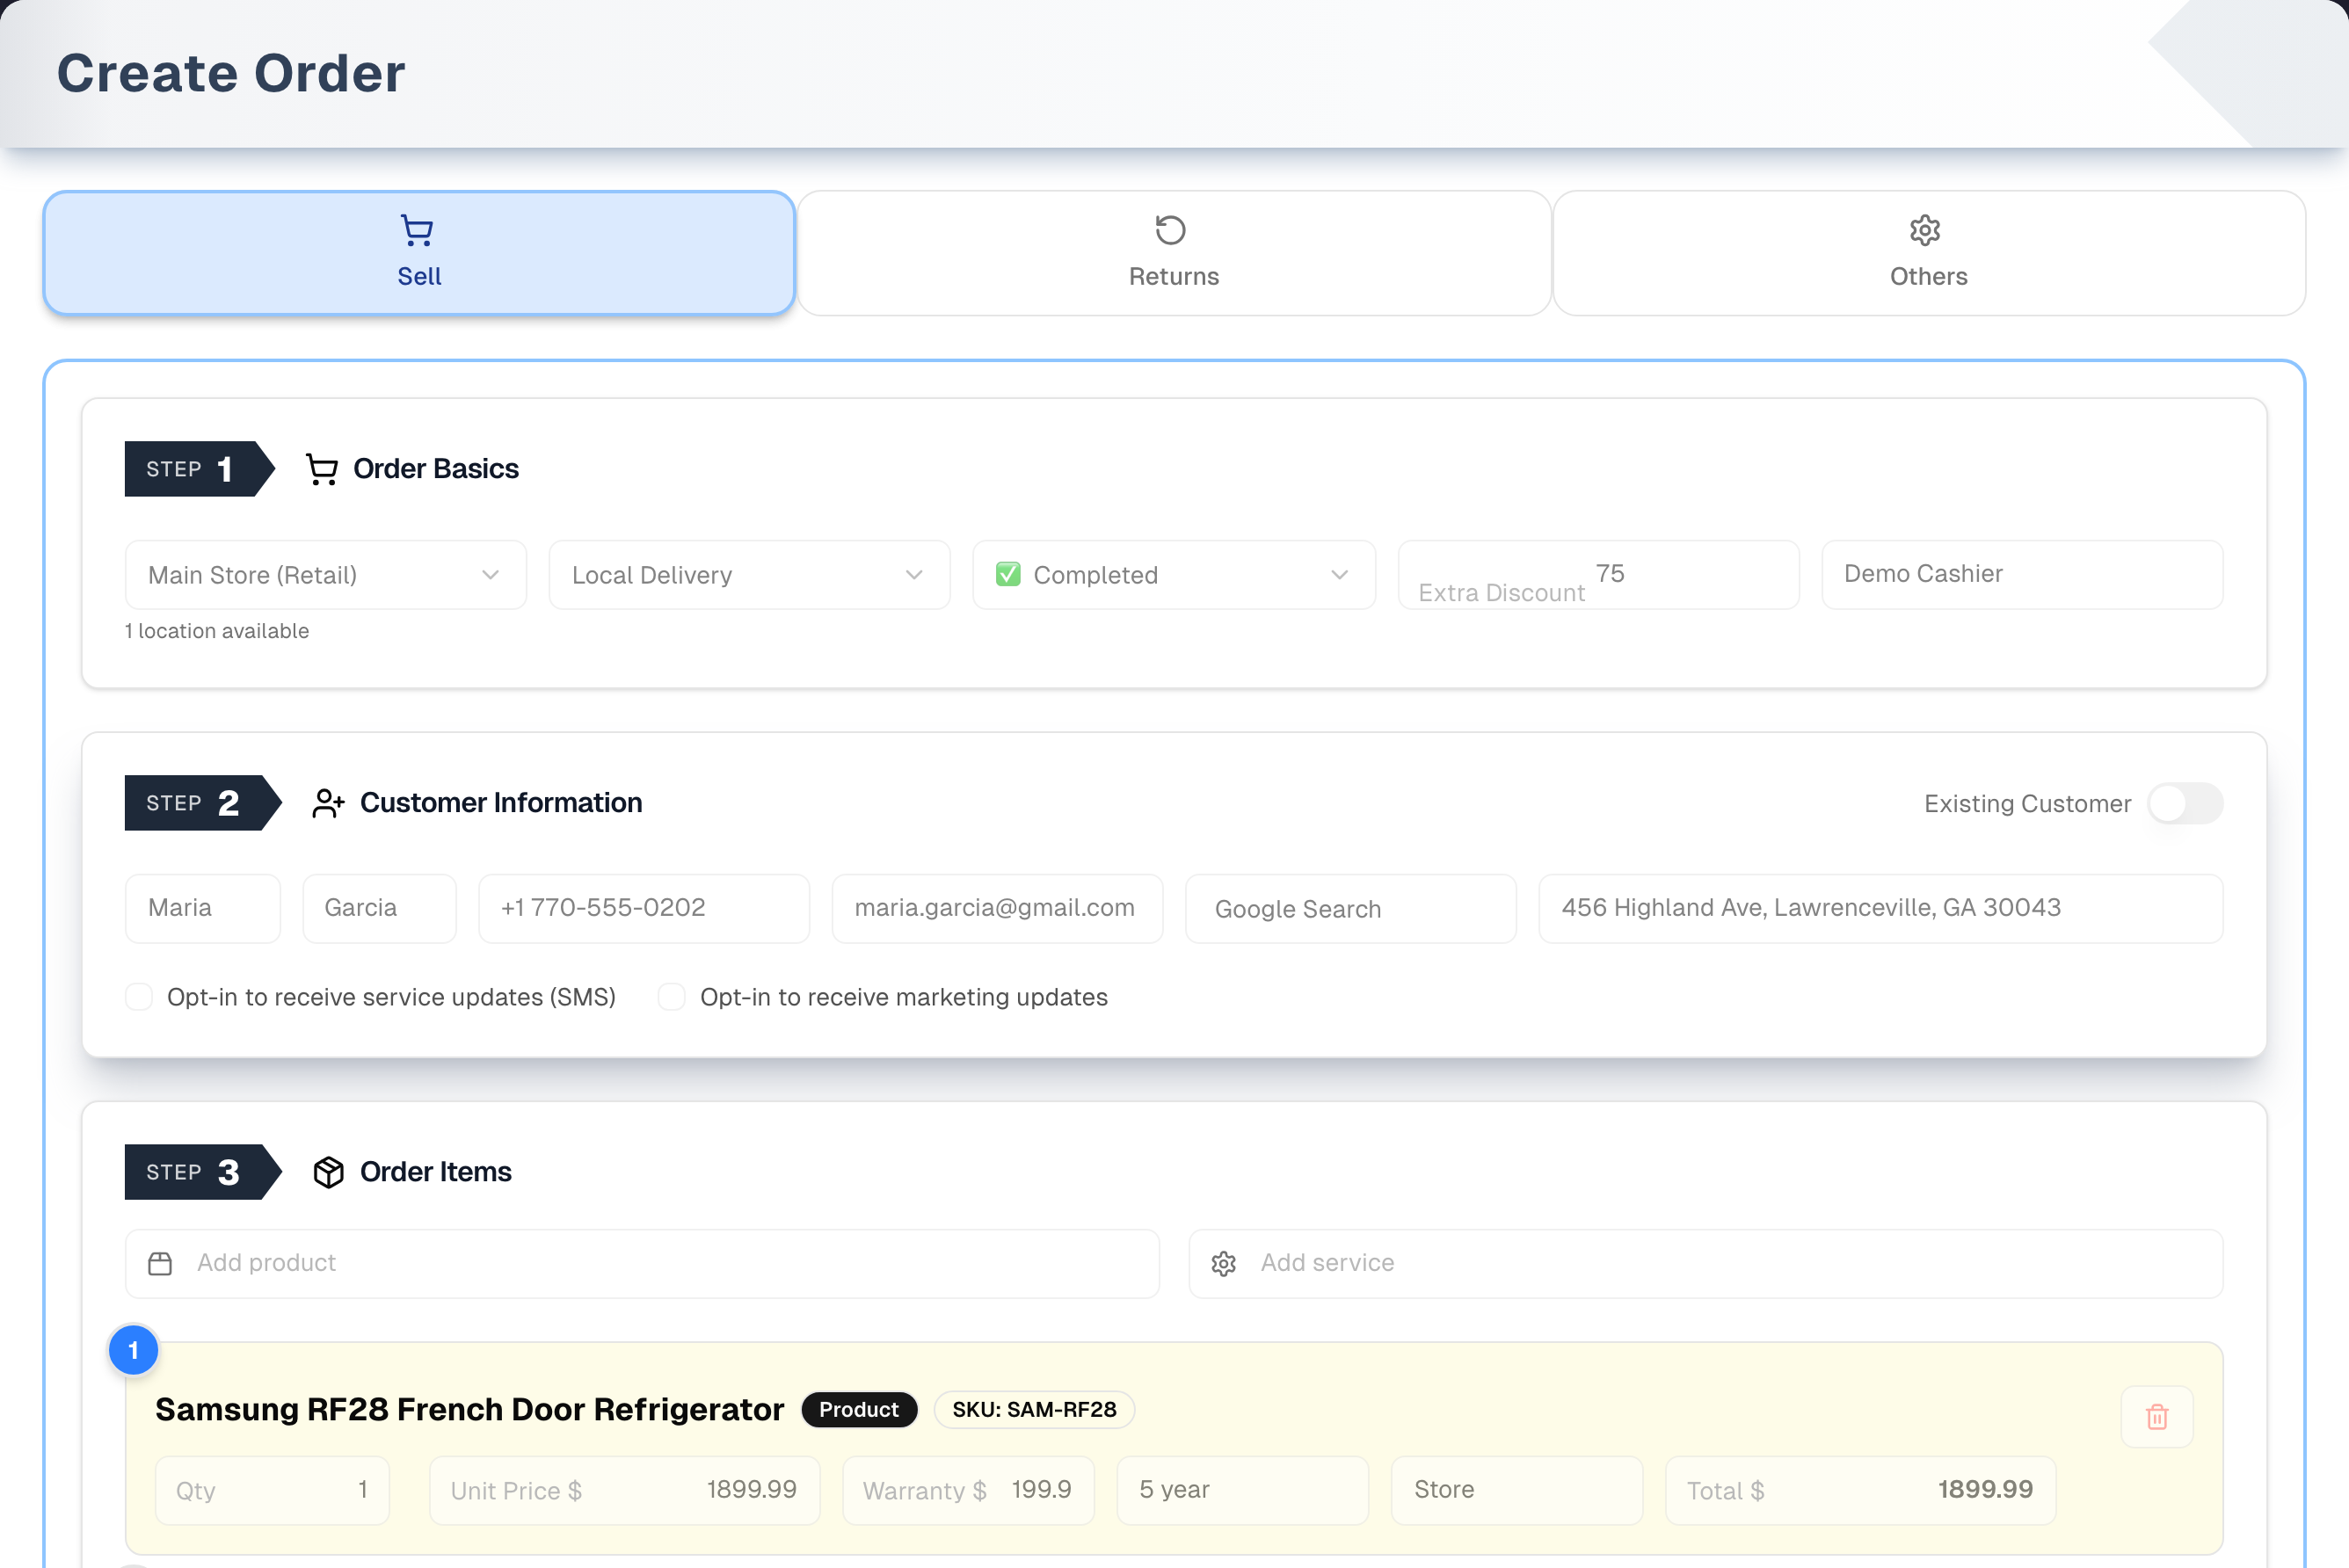Screen dimensions: 2349x1568
Task: Click the Product badge on the item
Action: coord(859,1410)
